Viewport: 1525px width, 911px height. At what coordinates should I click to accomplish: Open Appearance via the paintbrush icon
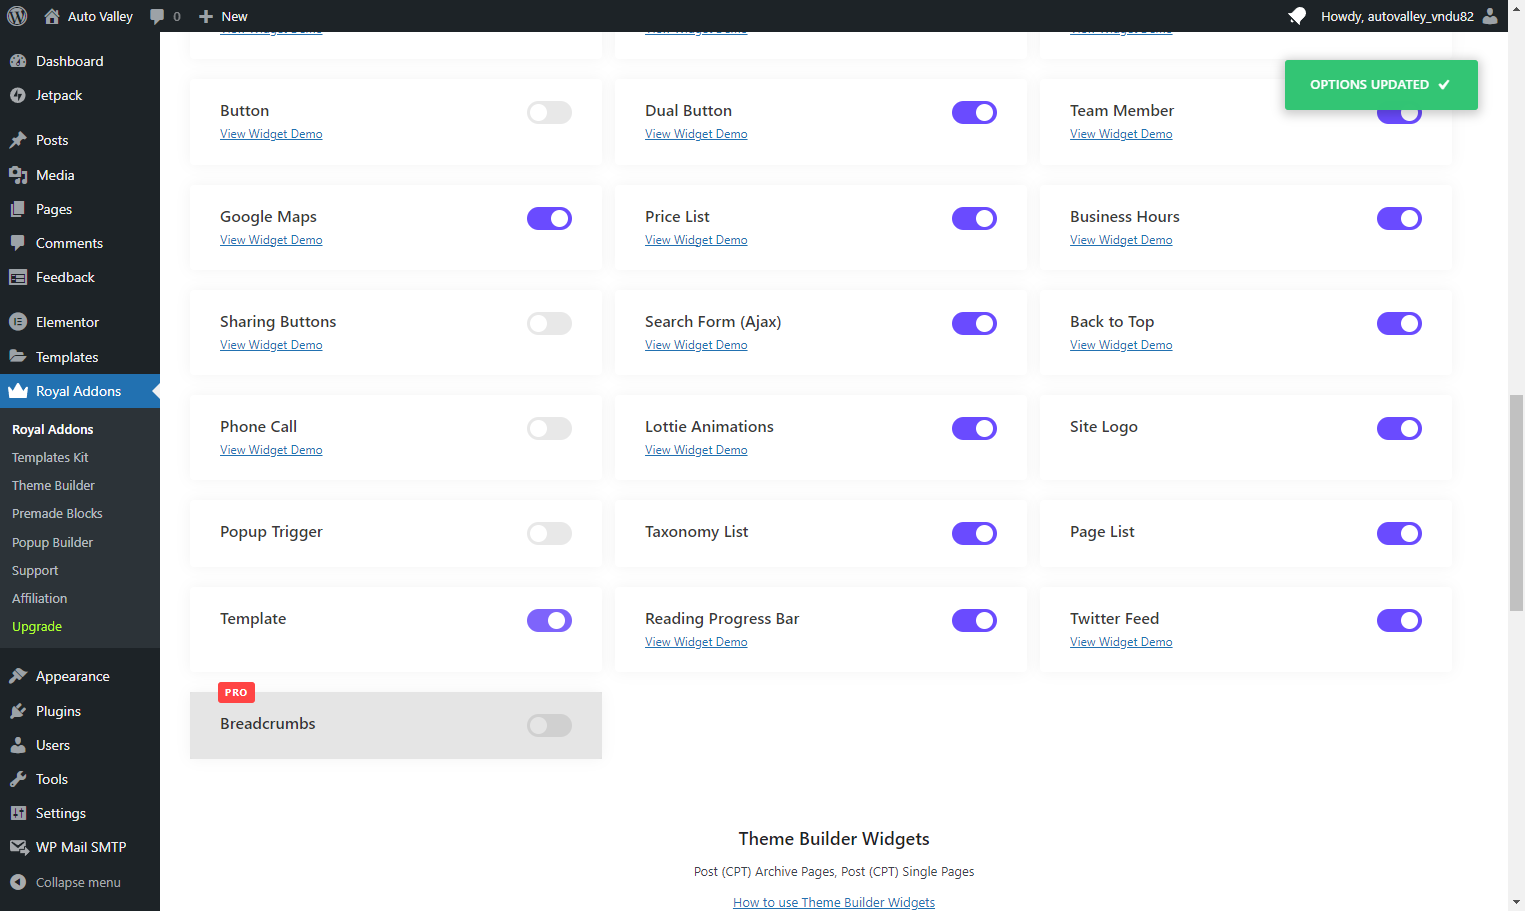click(18, 676)
